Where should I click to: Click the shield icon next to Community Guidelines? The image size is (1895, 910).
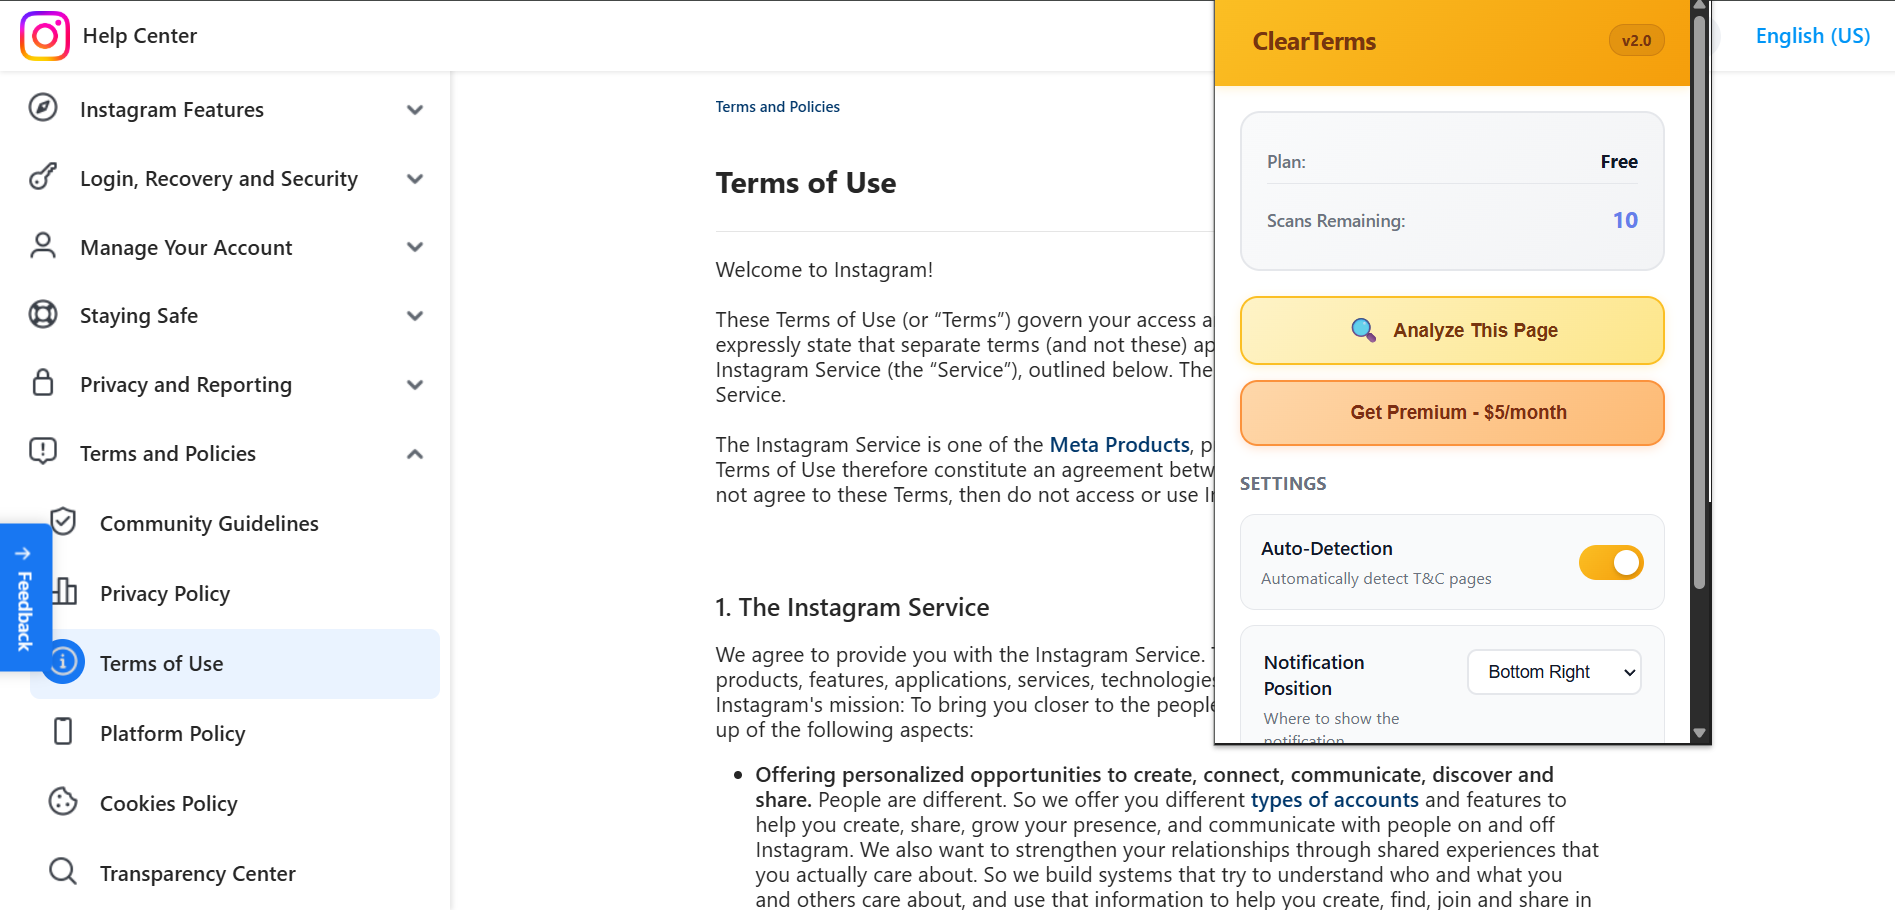(x=63, y=522)
